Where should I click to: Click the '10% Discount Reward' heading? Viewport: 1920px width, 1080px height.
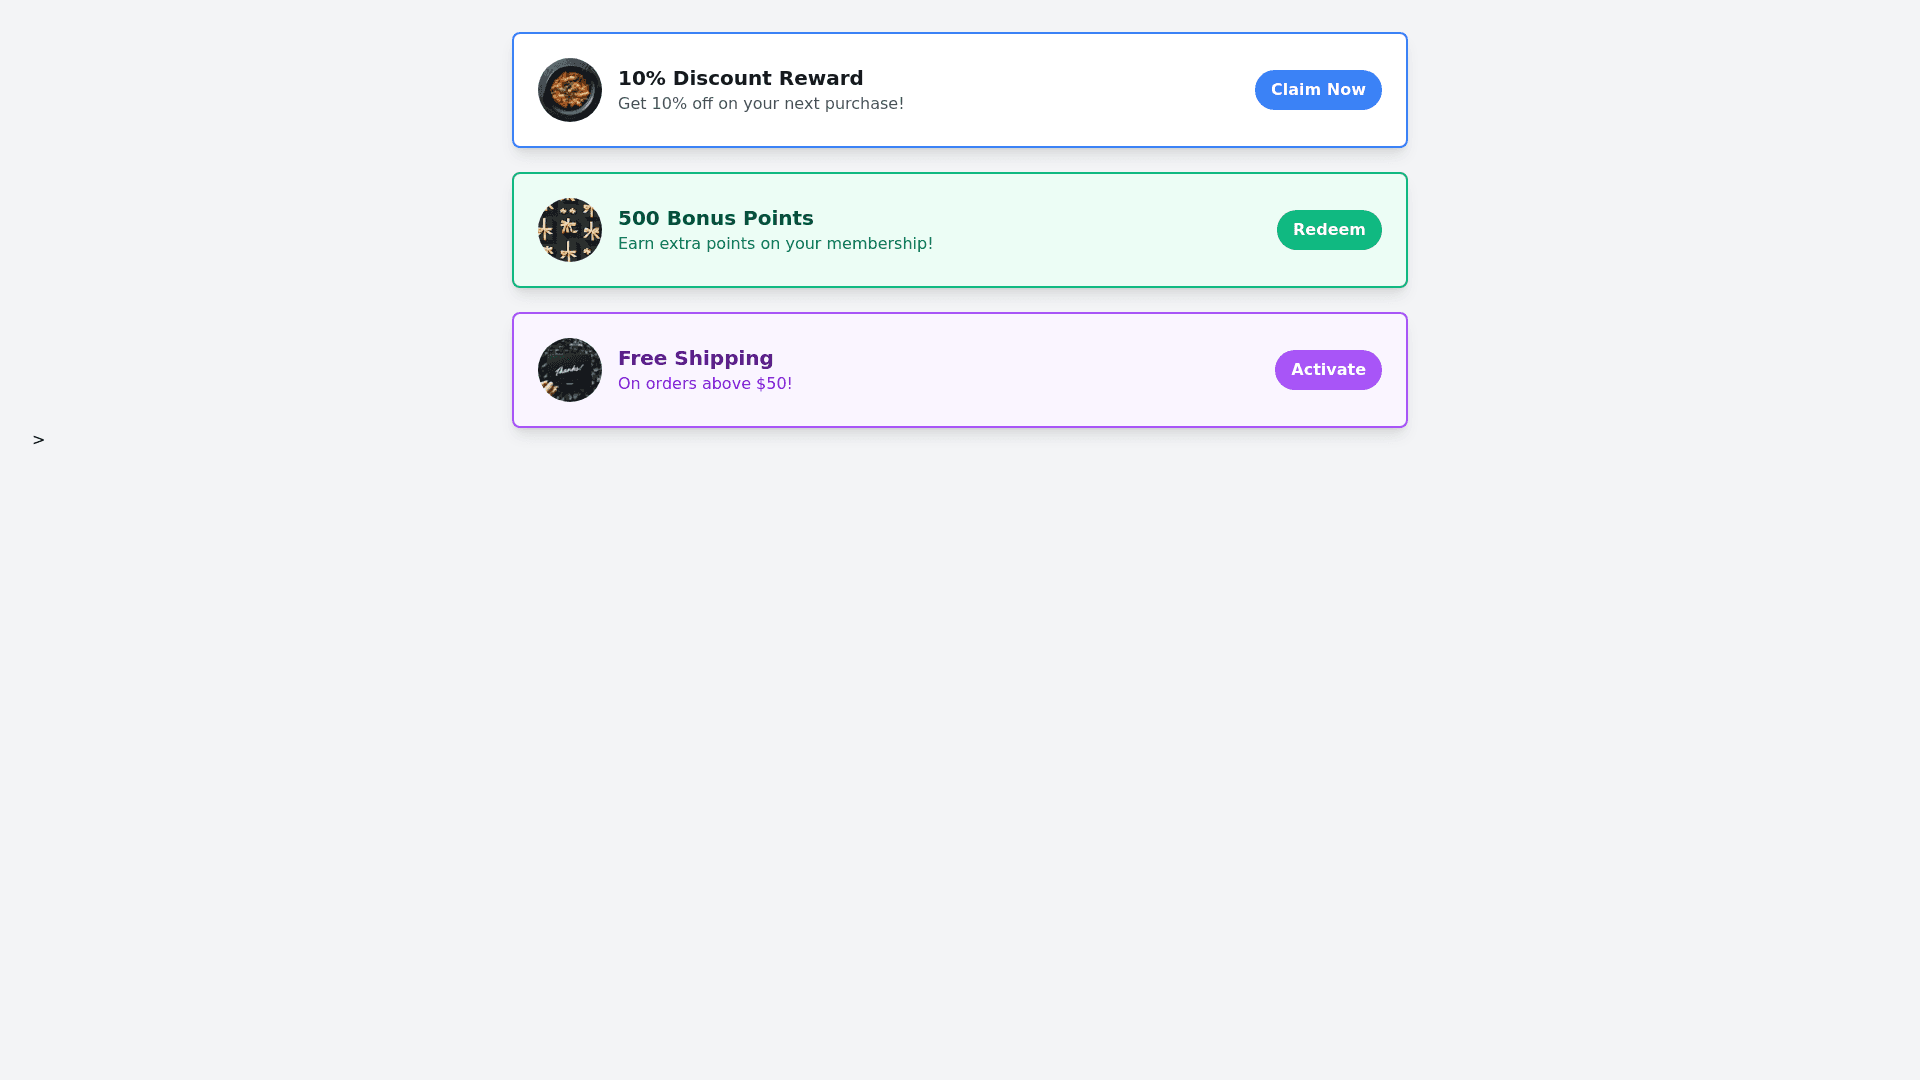740,78
